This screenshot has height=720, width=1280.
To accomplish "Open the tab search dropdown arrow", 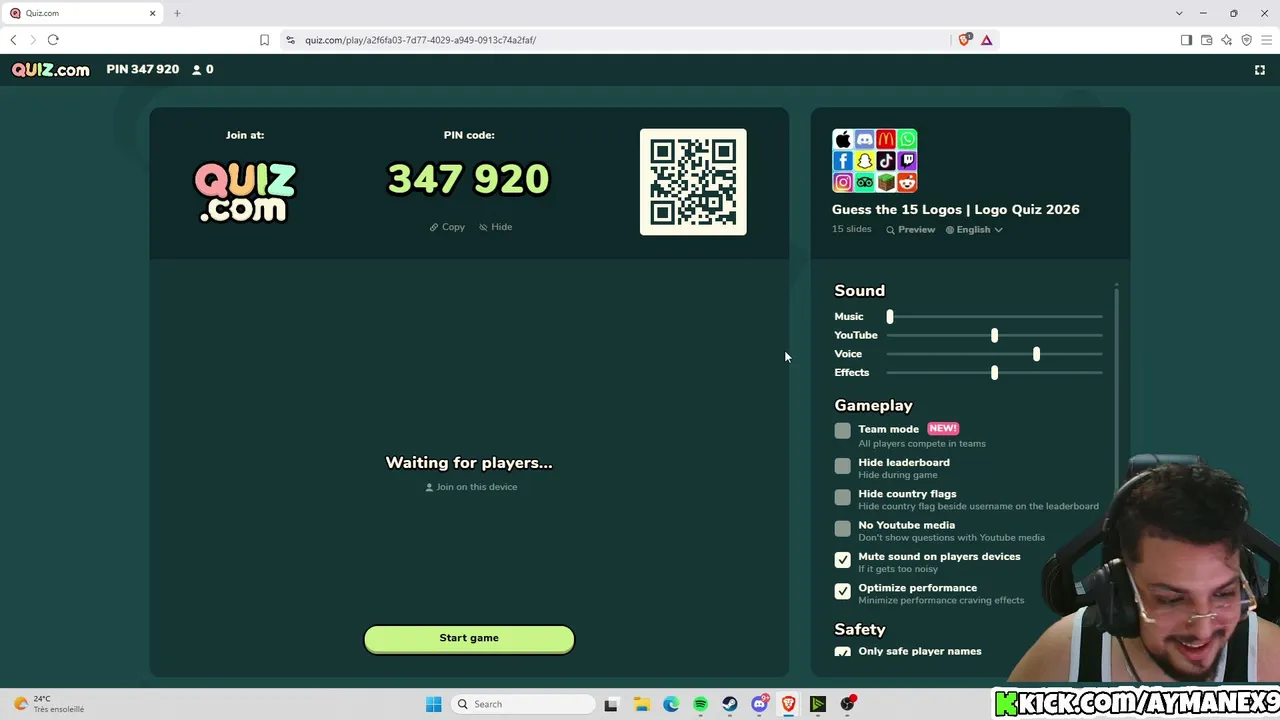I will click(1179, 13).
